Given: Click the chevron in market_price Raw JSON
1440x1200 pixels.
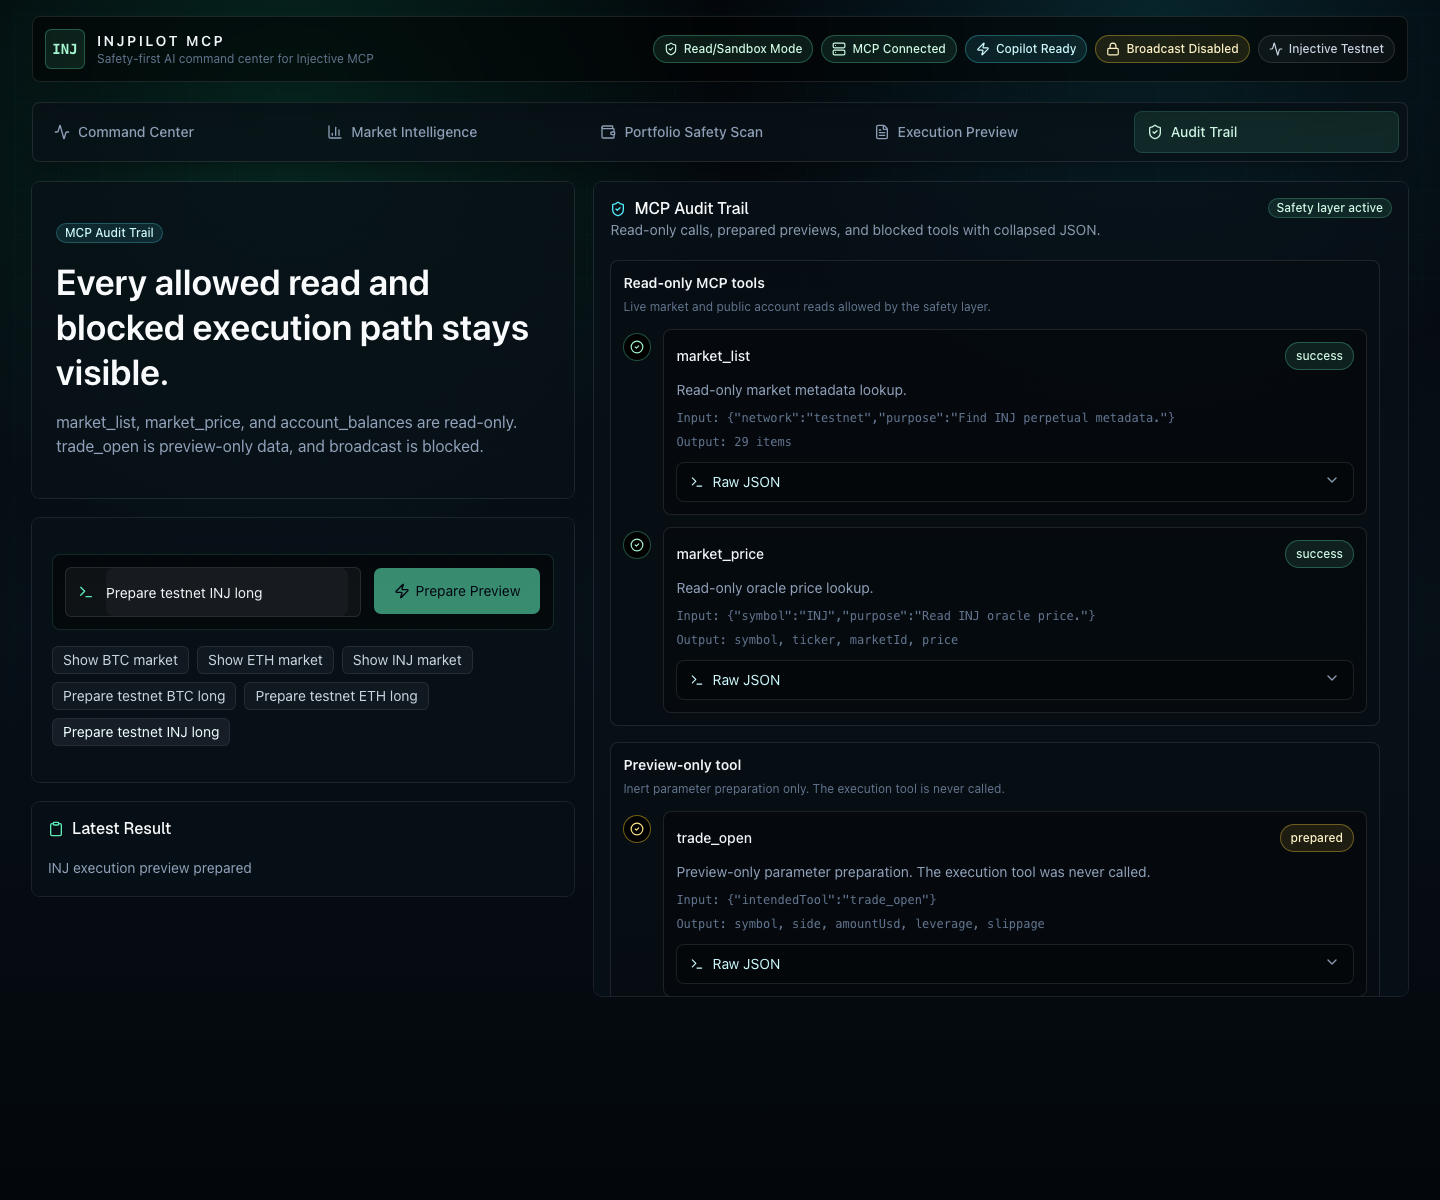Looking at the screenshot, I should pos(1332,679).
